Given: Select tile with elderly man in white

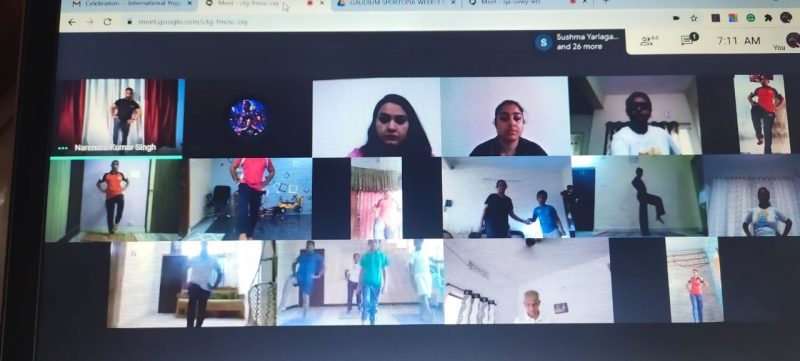Looking at the screenshot, I should pyautogui.click(x=529, y=281).
